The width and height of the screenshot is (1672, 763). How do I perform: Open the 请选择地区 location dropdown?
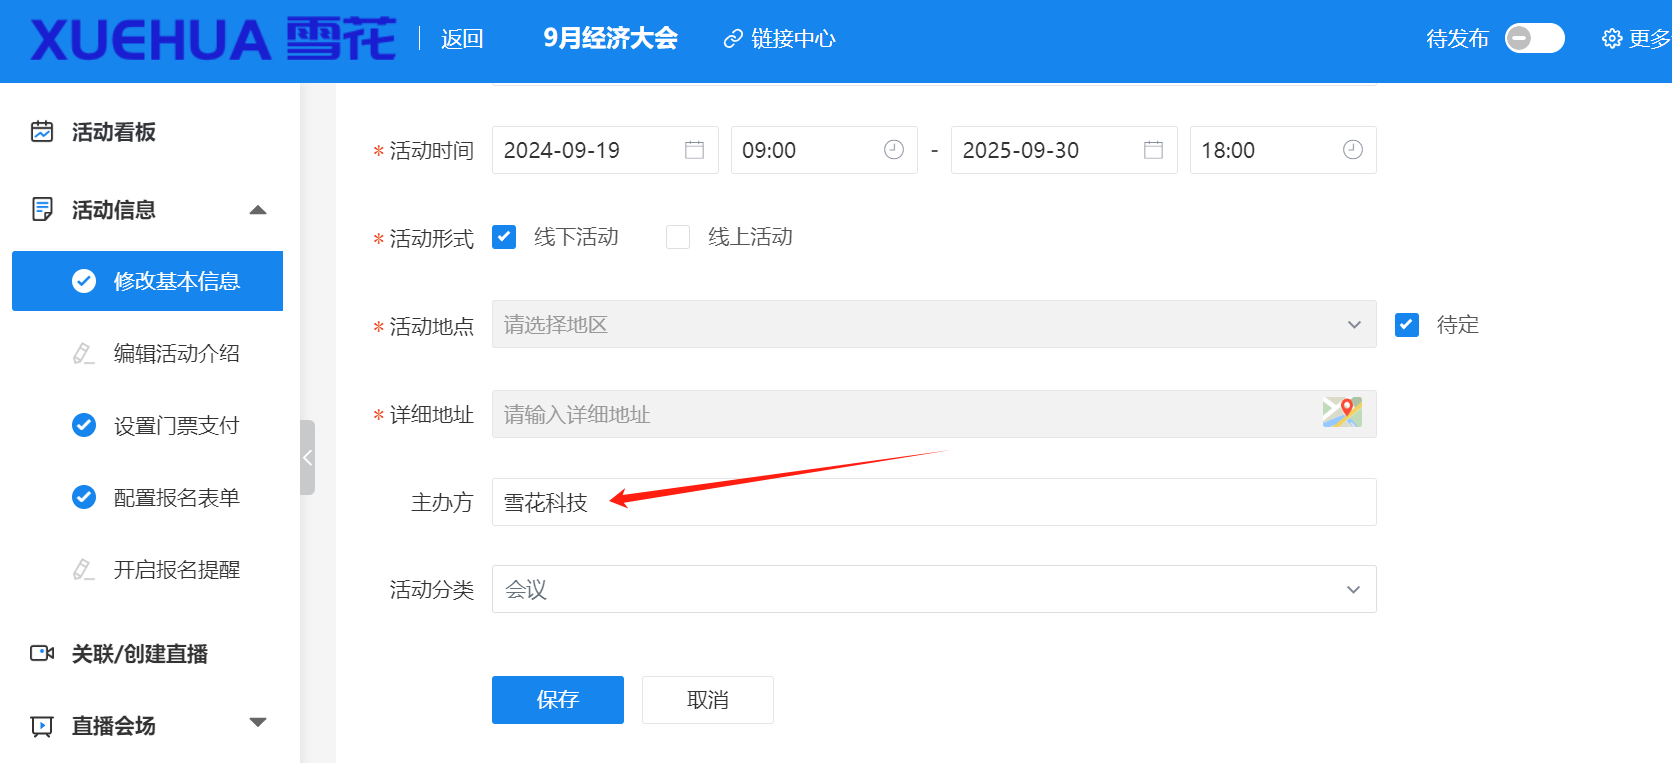point(934,324)
